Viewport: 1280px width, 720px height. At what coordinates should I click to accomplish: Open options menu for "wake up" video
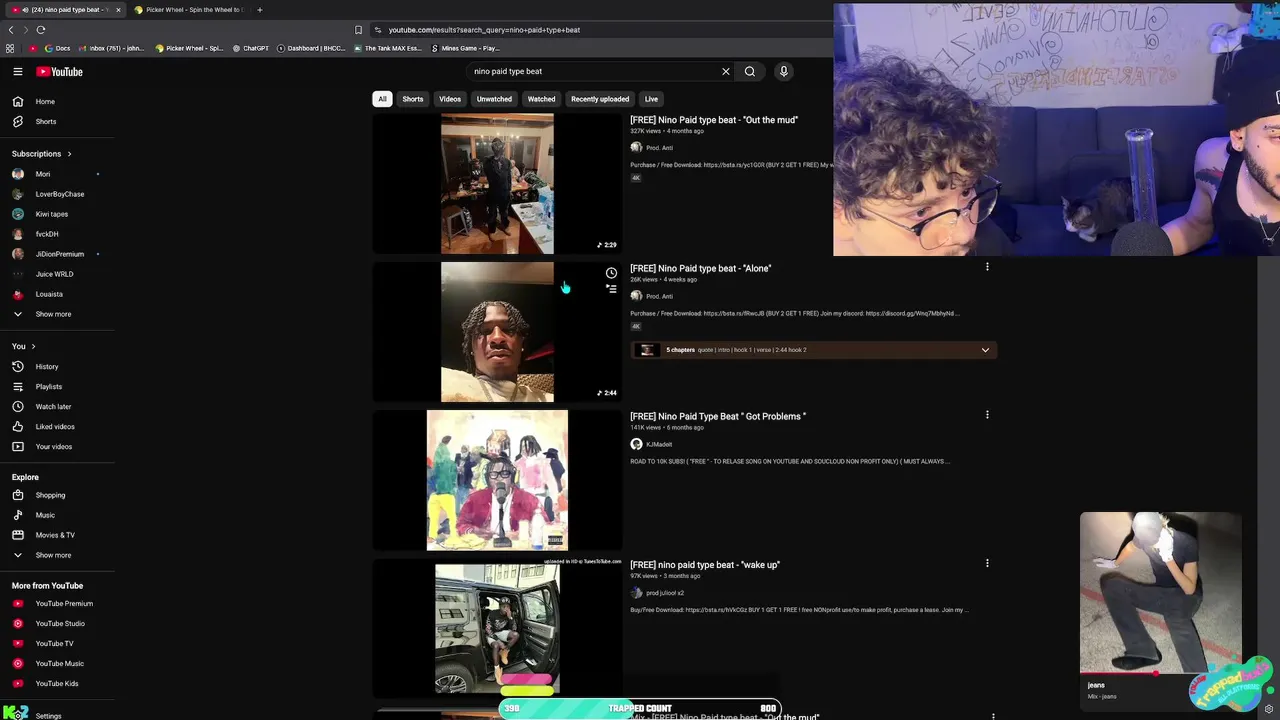(x=987, y=563)
